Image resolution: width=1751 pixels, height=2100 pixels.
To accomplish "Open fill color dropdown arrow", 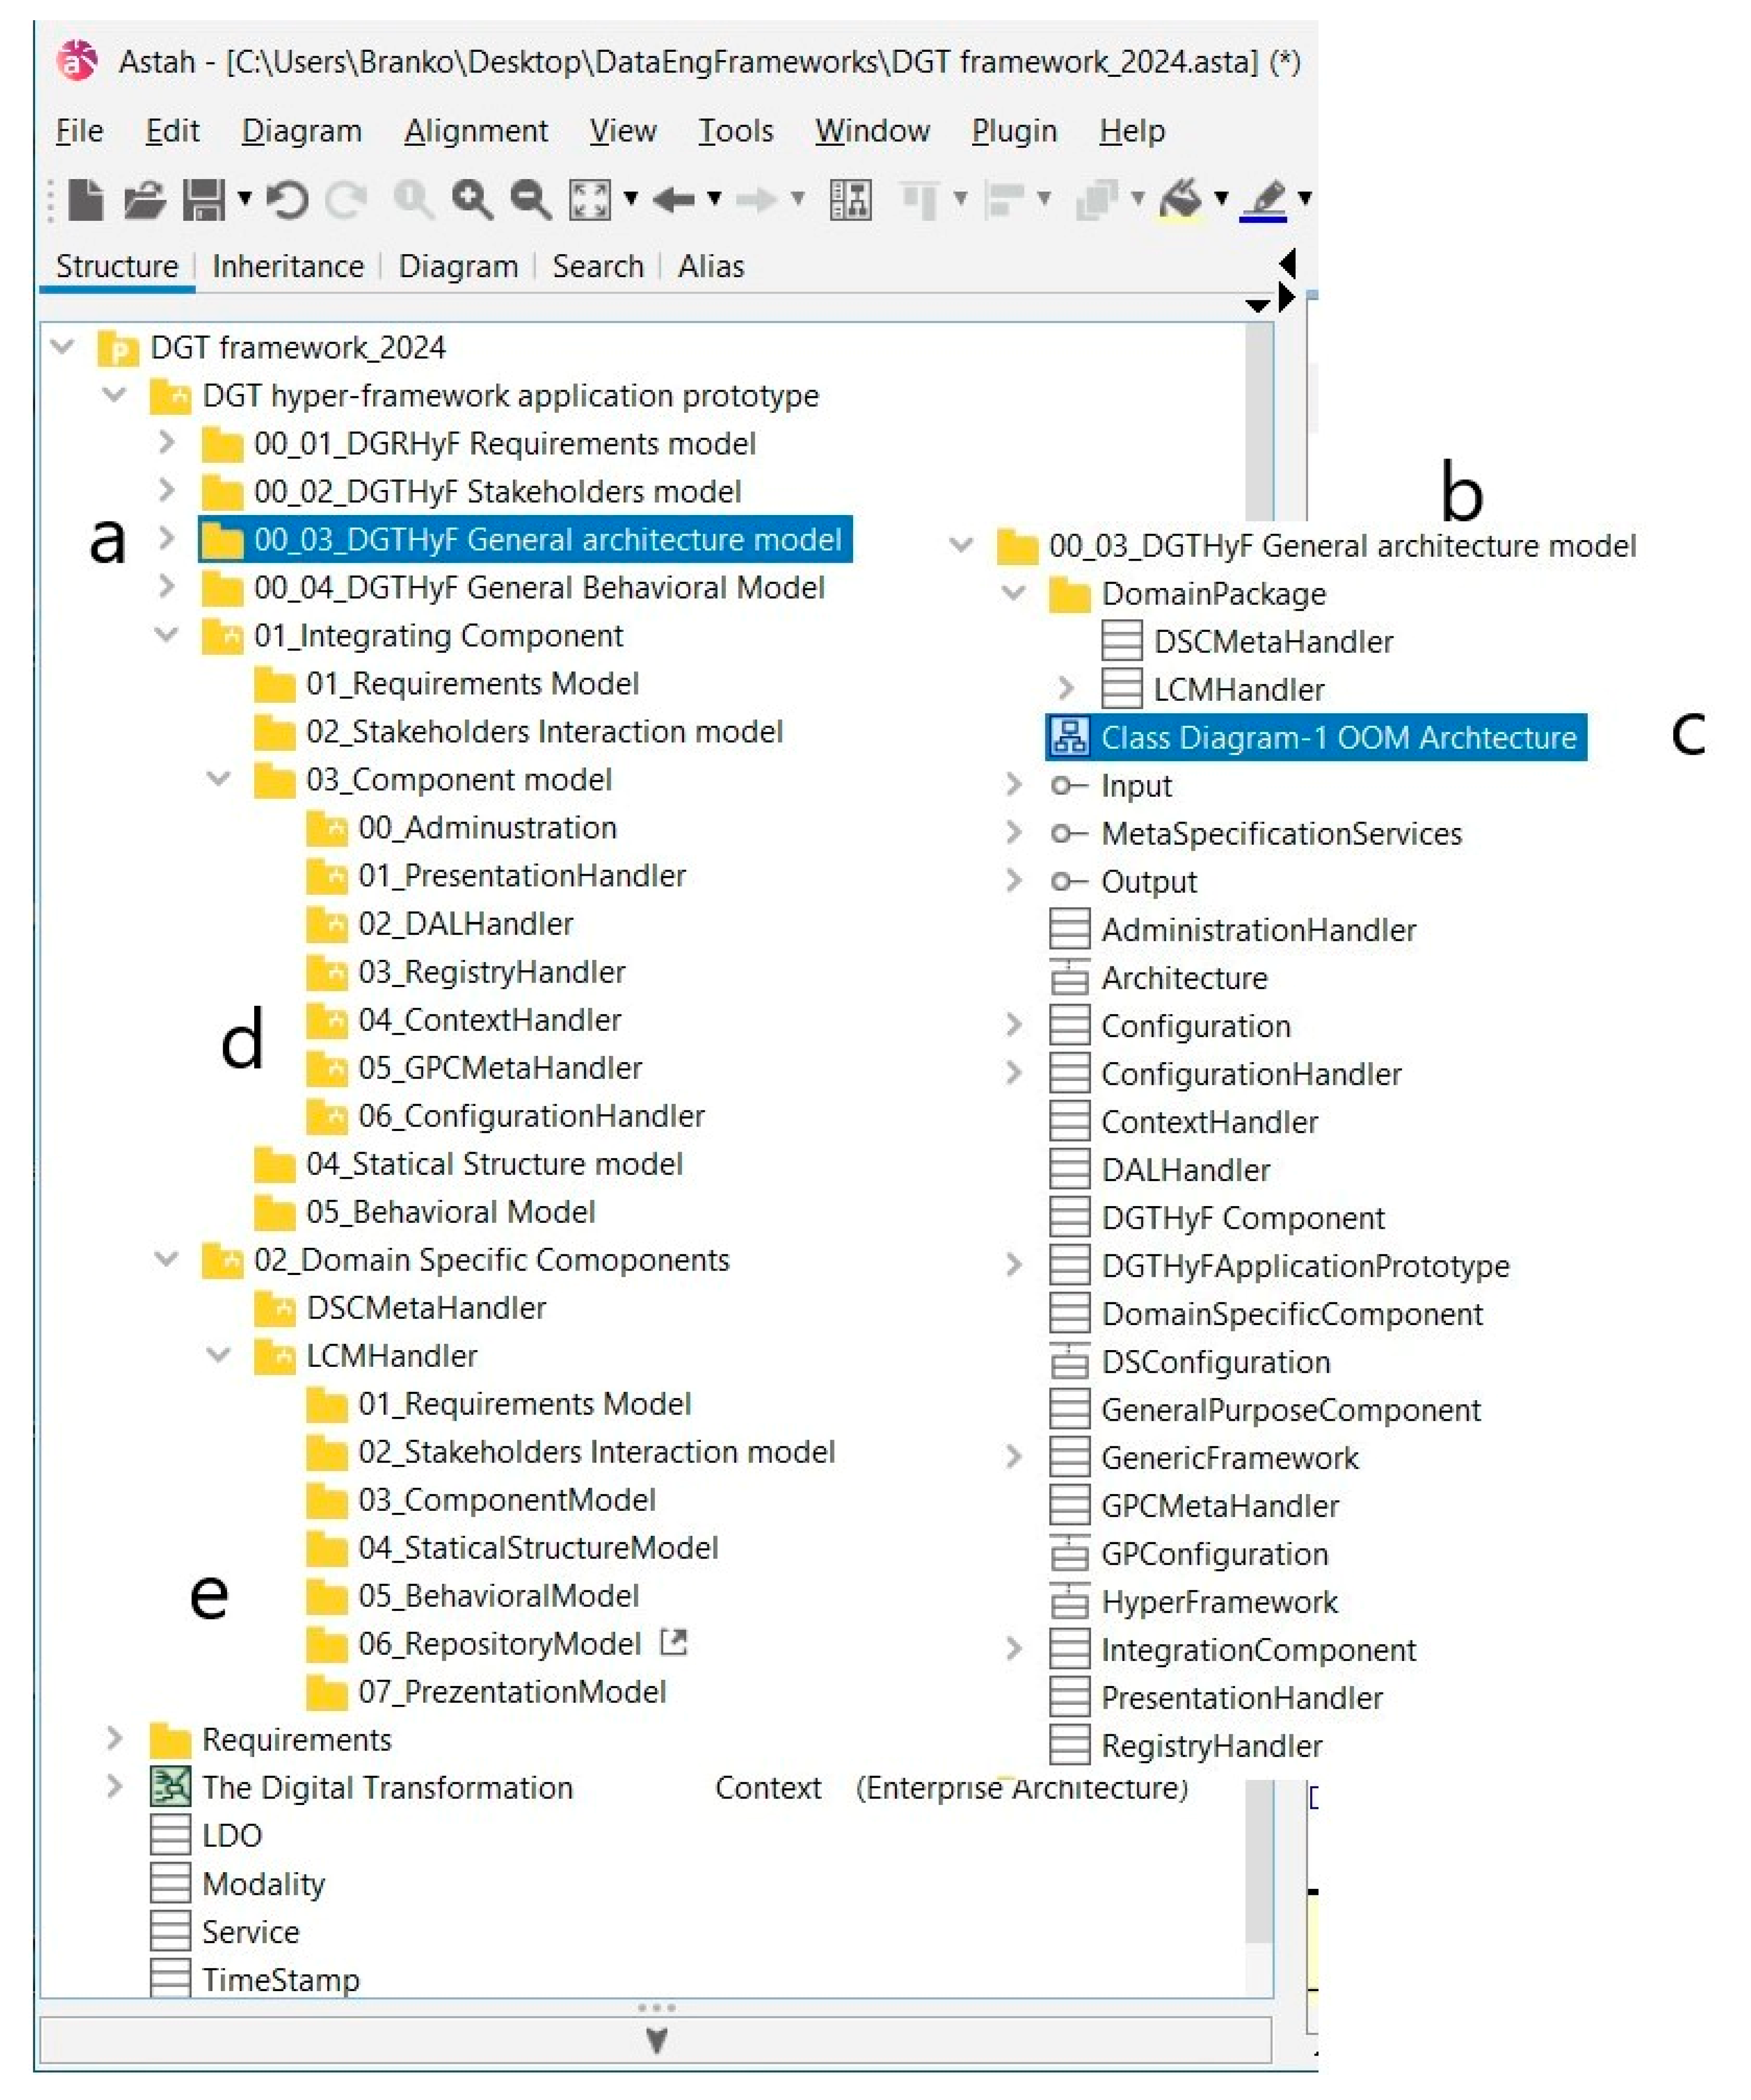I will (1221, 198).
